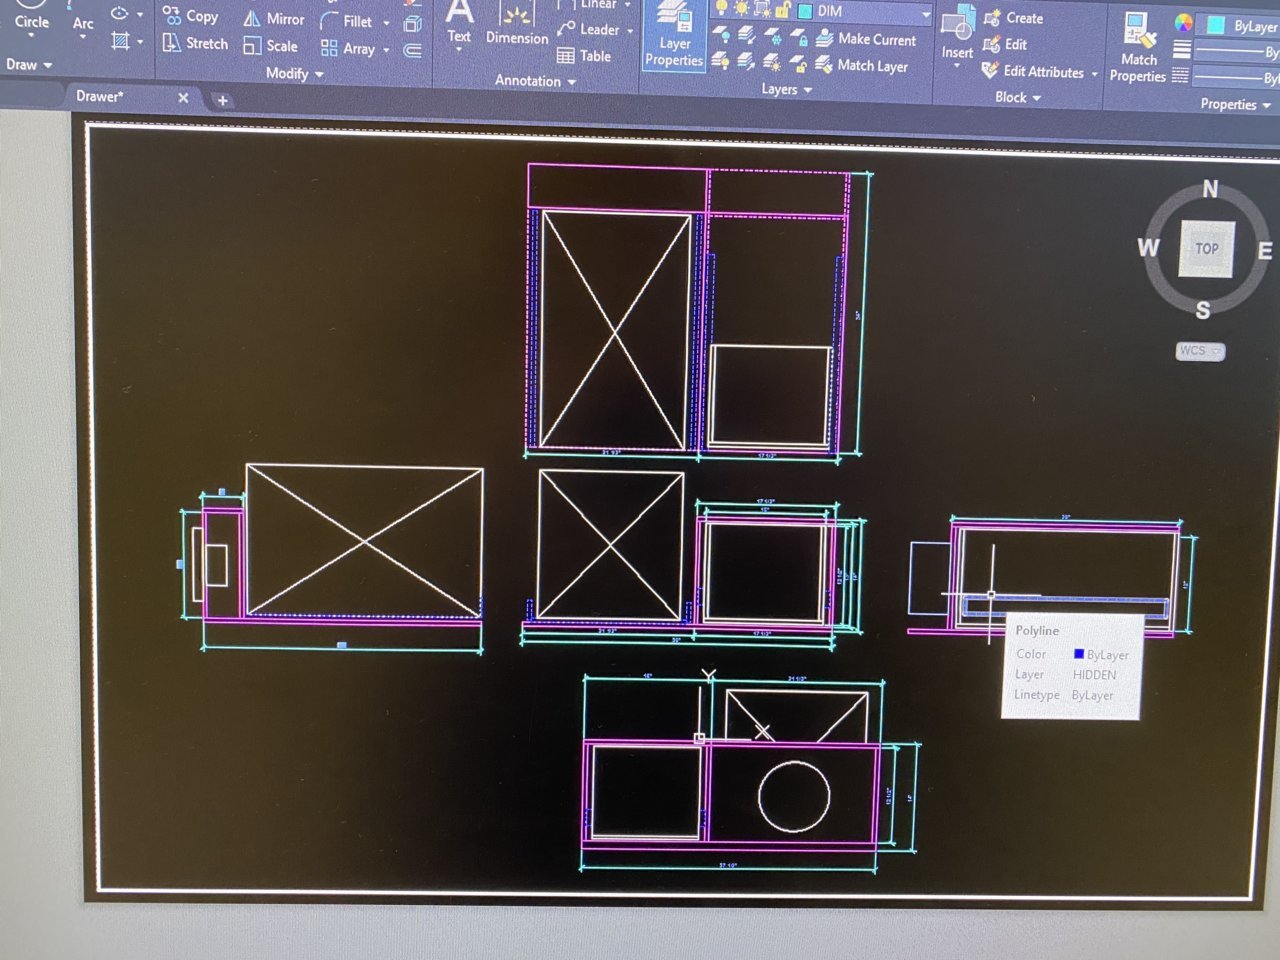Image resolution: width=1280 pixels, height=960 pixels.
Task: Click the Match Layer tool
Action: coord(862,65)
